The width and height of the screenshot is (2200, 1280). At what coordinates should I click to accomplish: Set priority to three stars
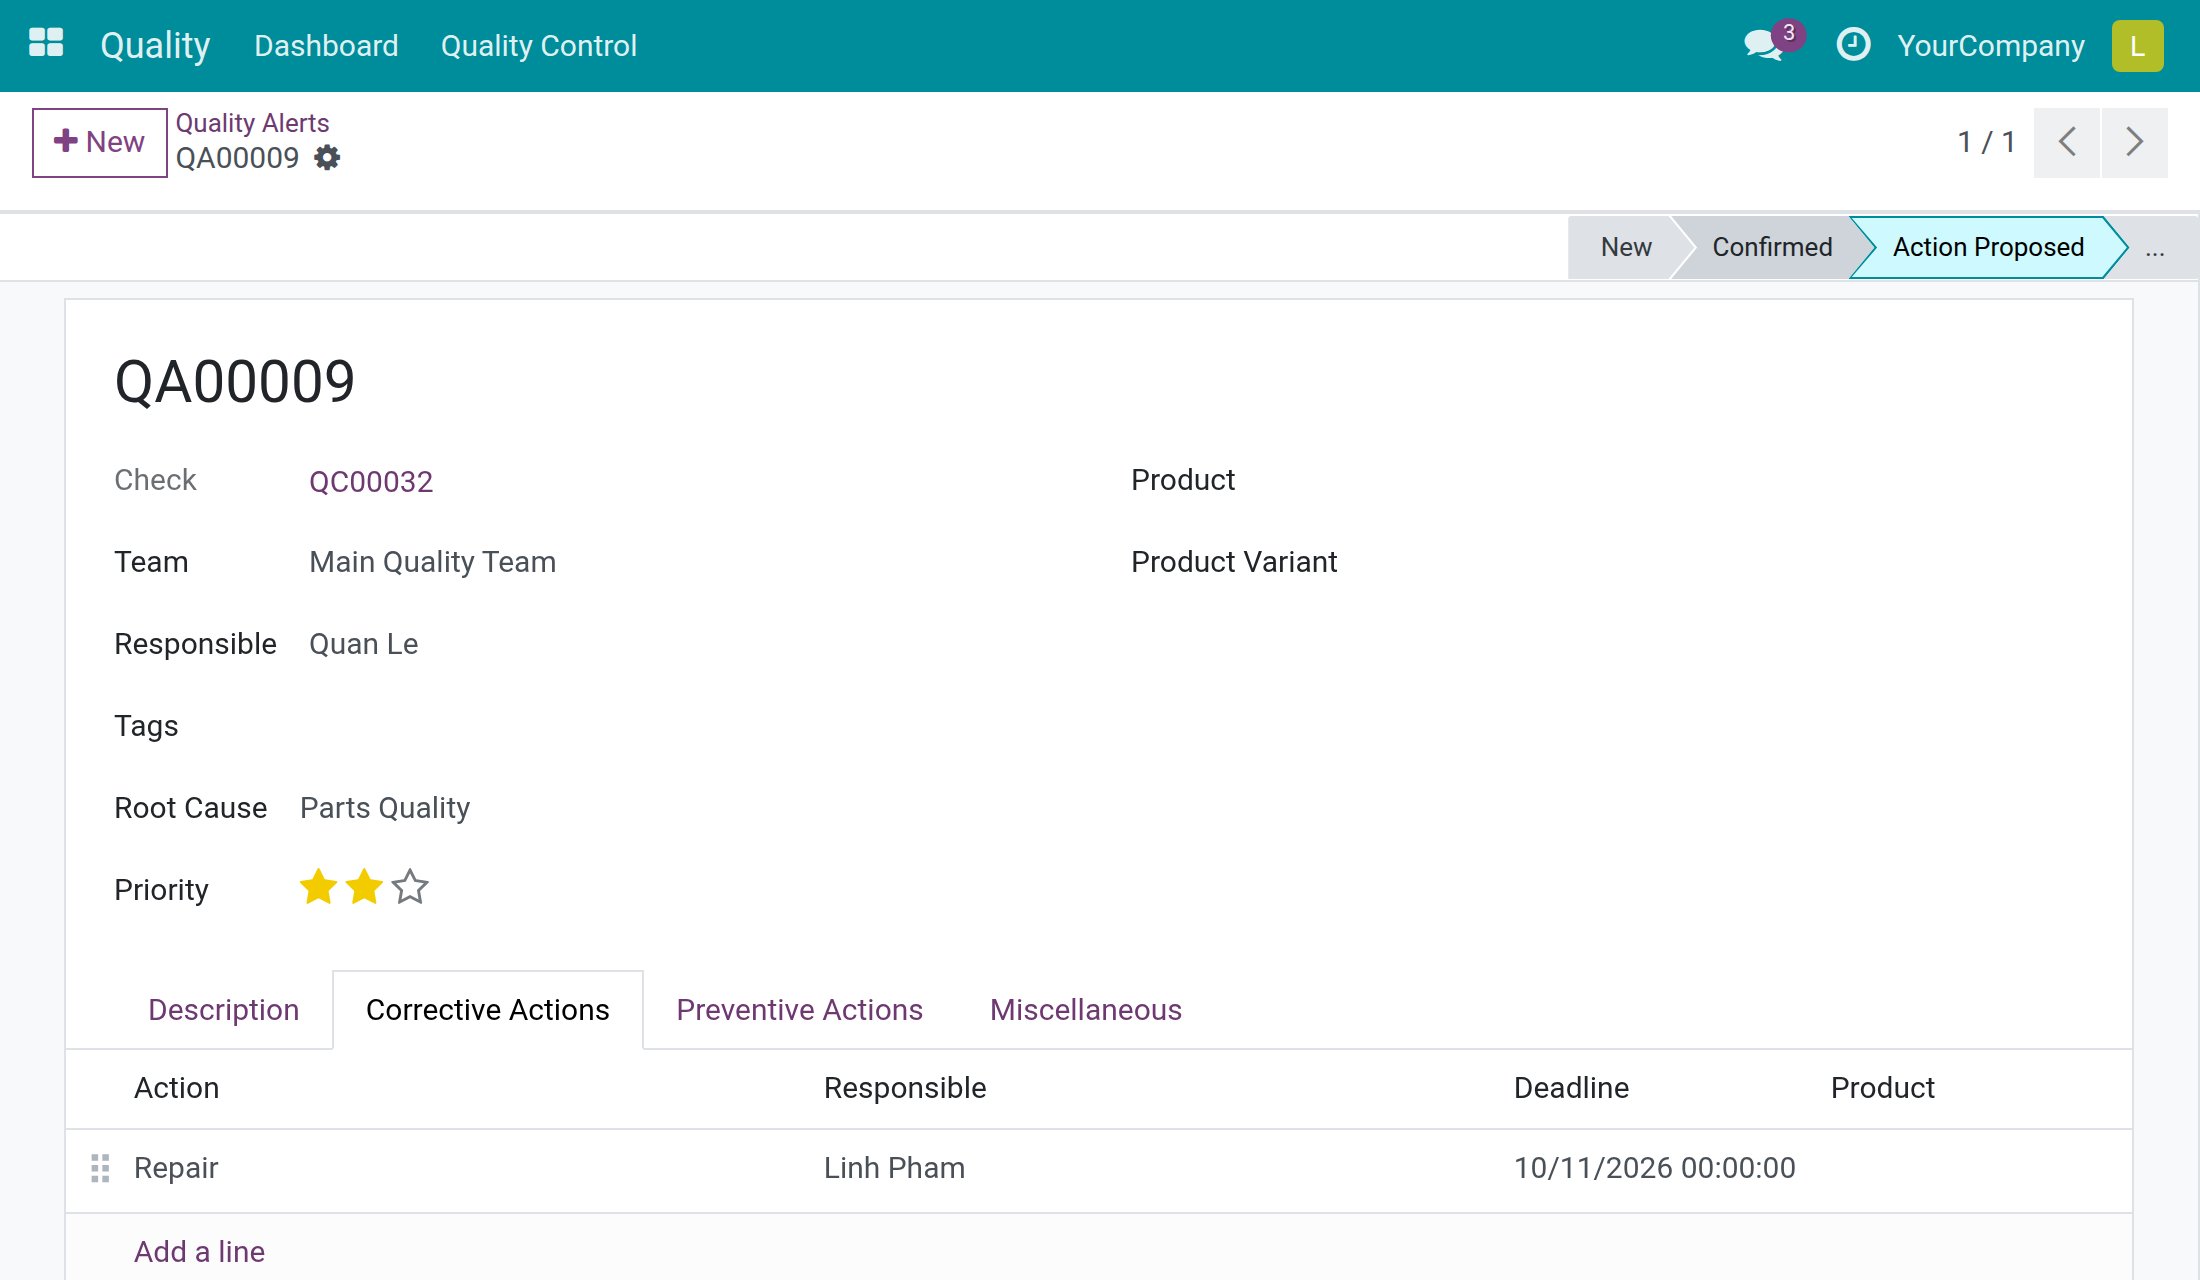point(410,888)
